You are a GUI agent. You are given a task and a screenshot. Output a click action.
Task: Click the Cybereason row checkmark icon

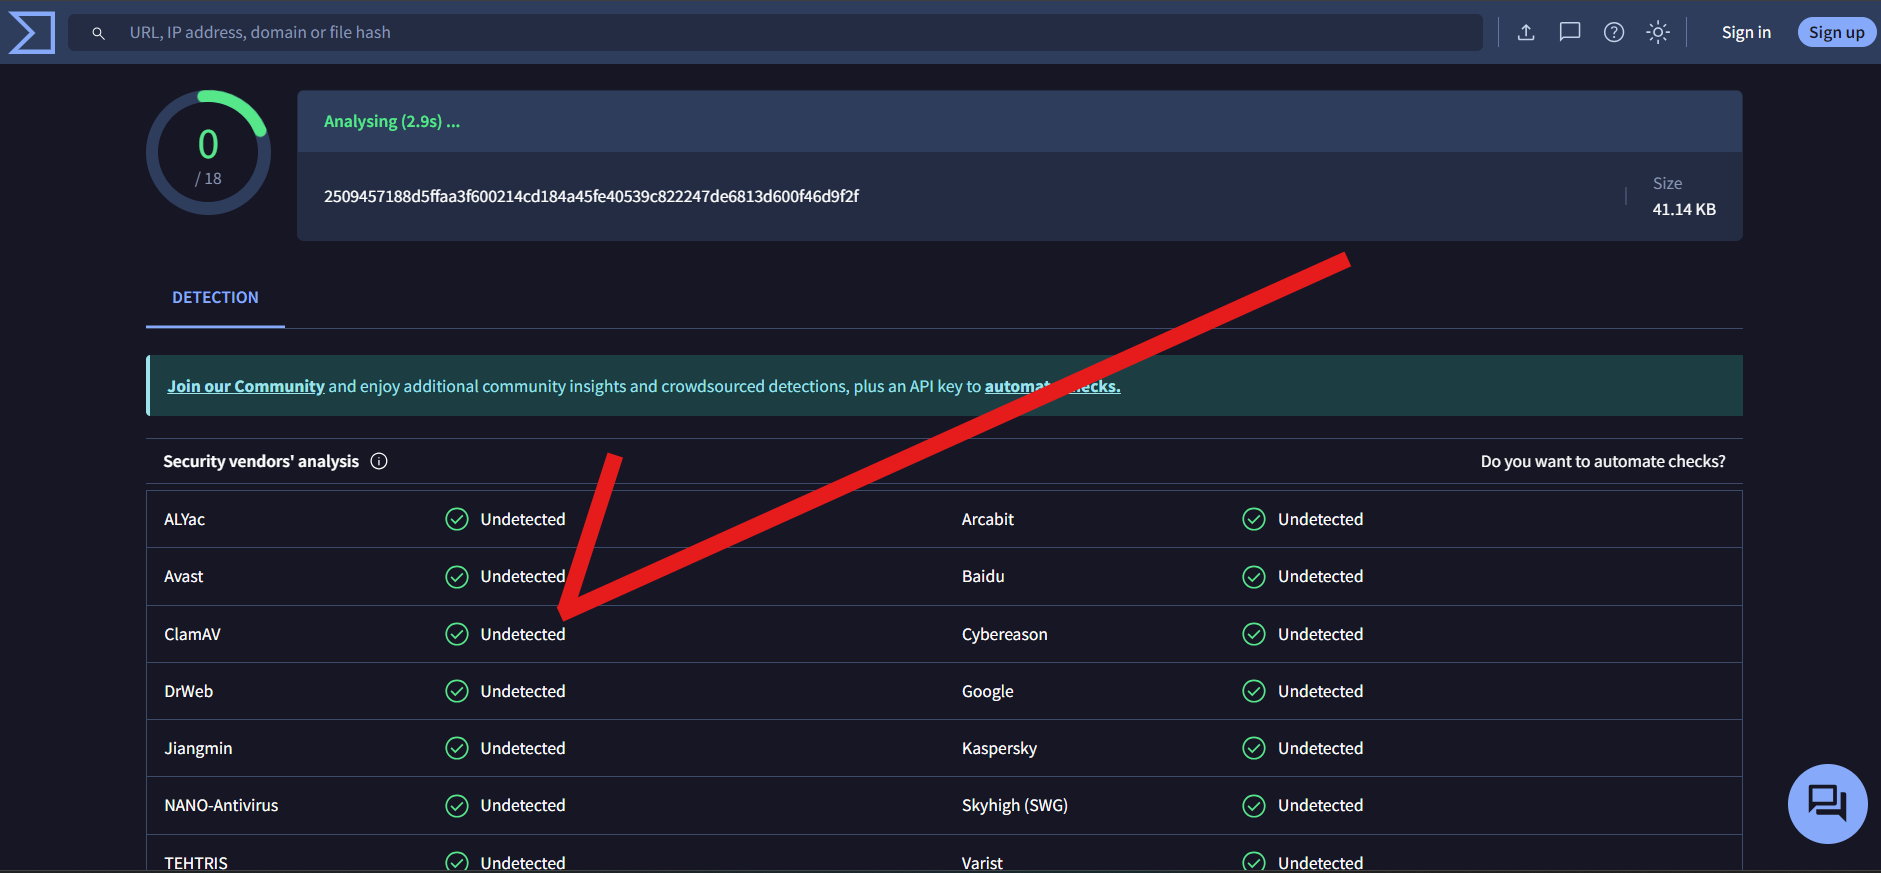click(x=1254, y=634)
